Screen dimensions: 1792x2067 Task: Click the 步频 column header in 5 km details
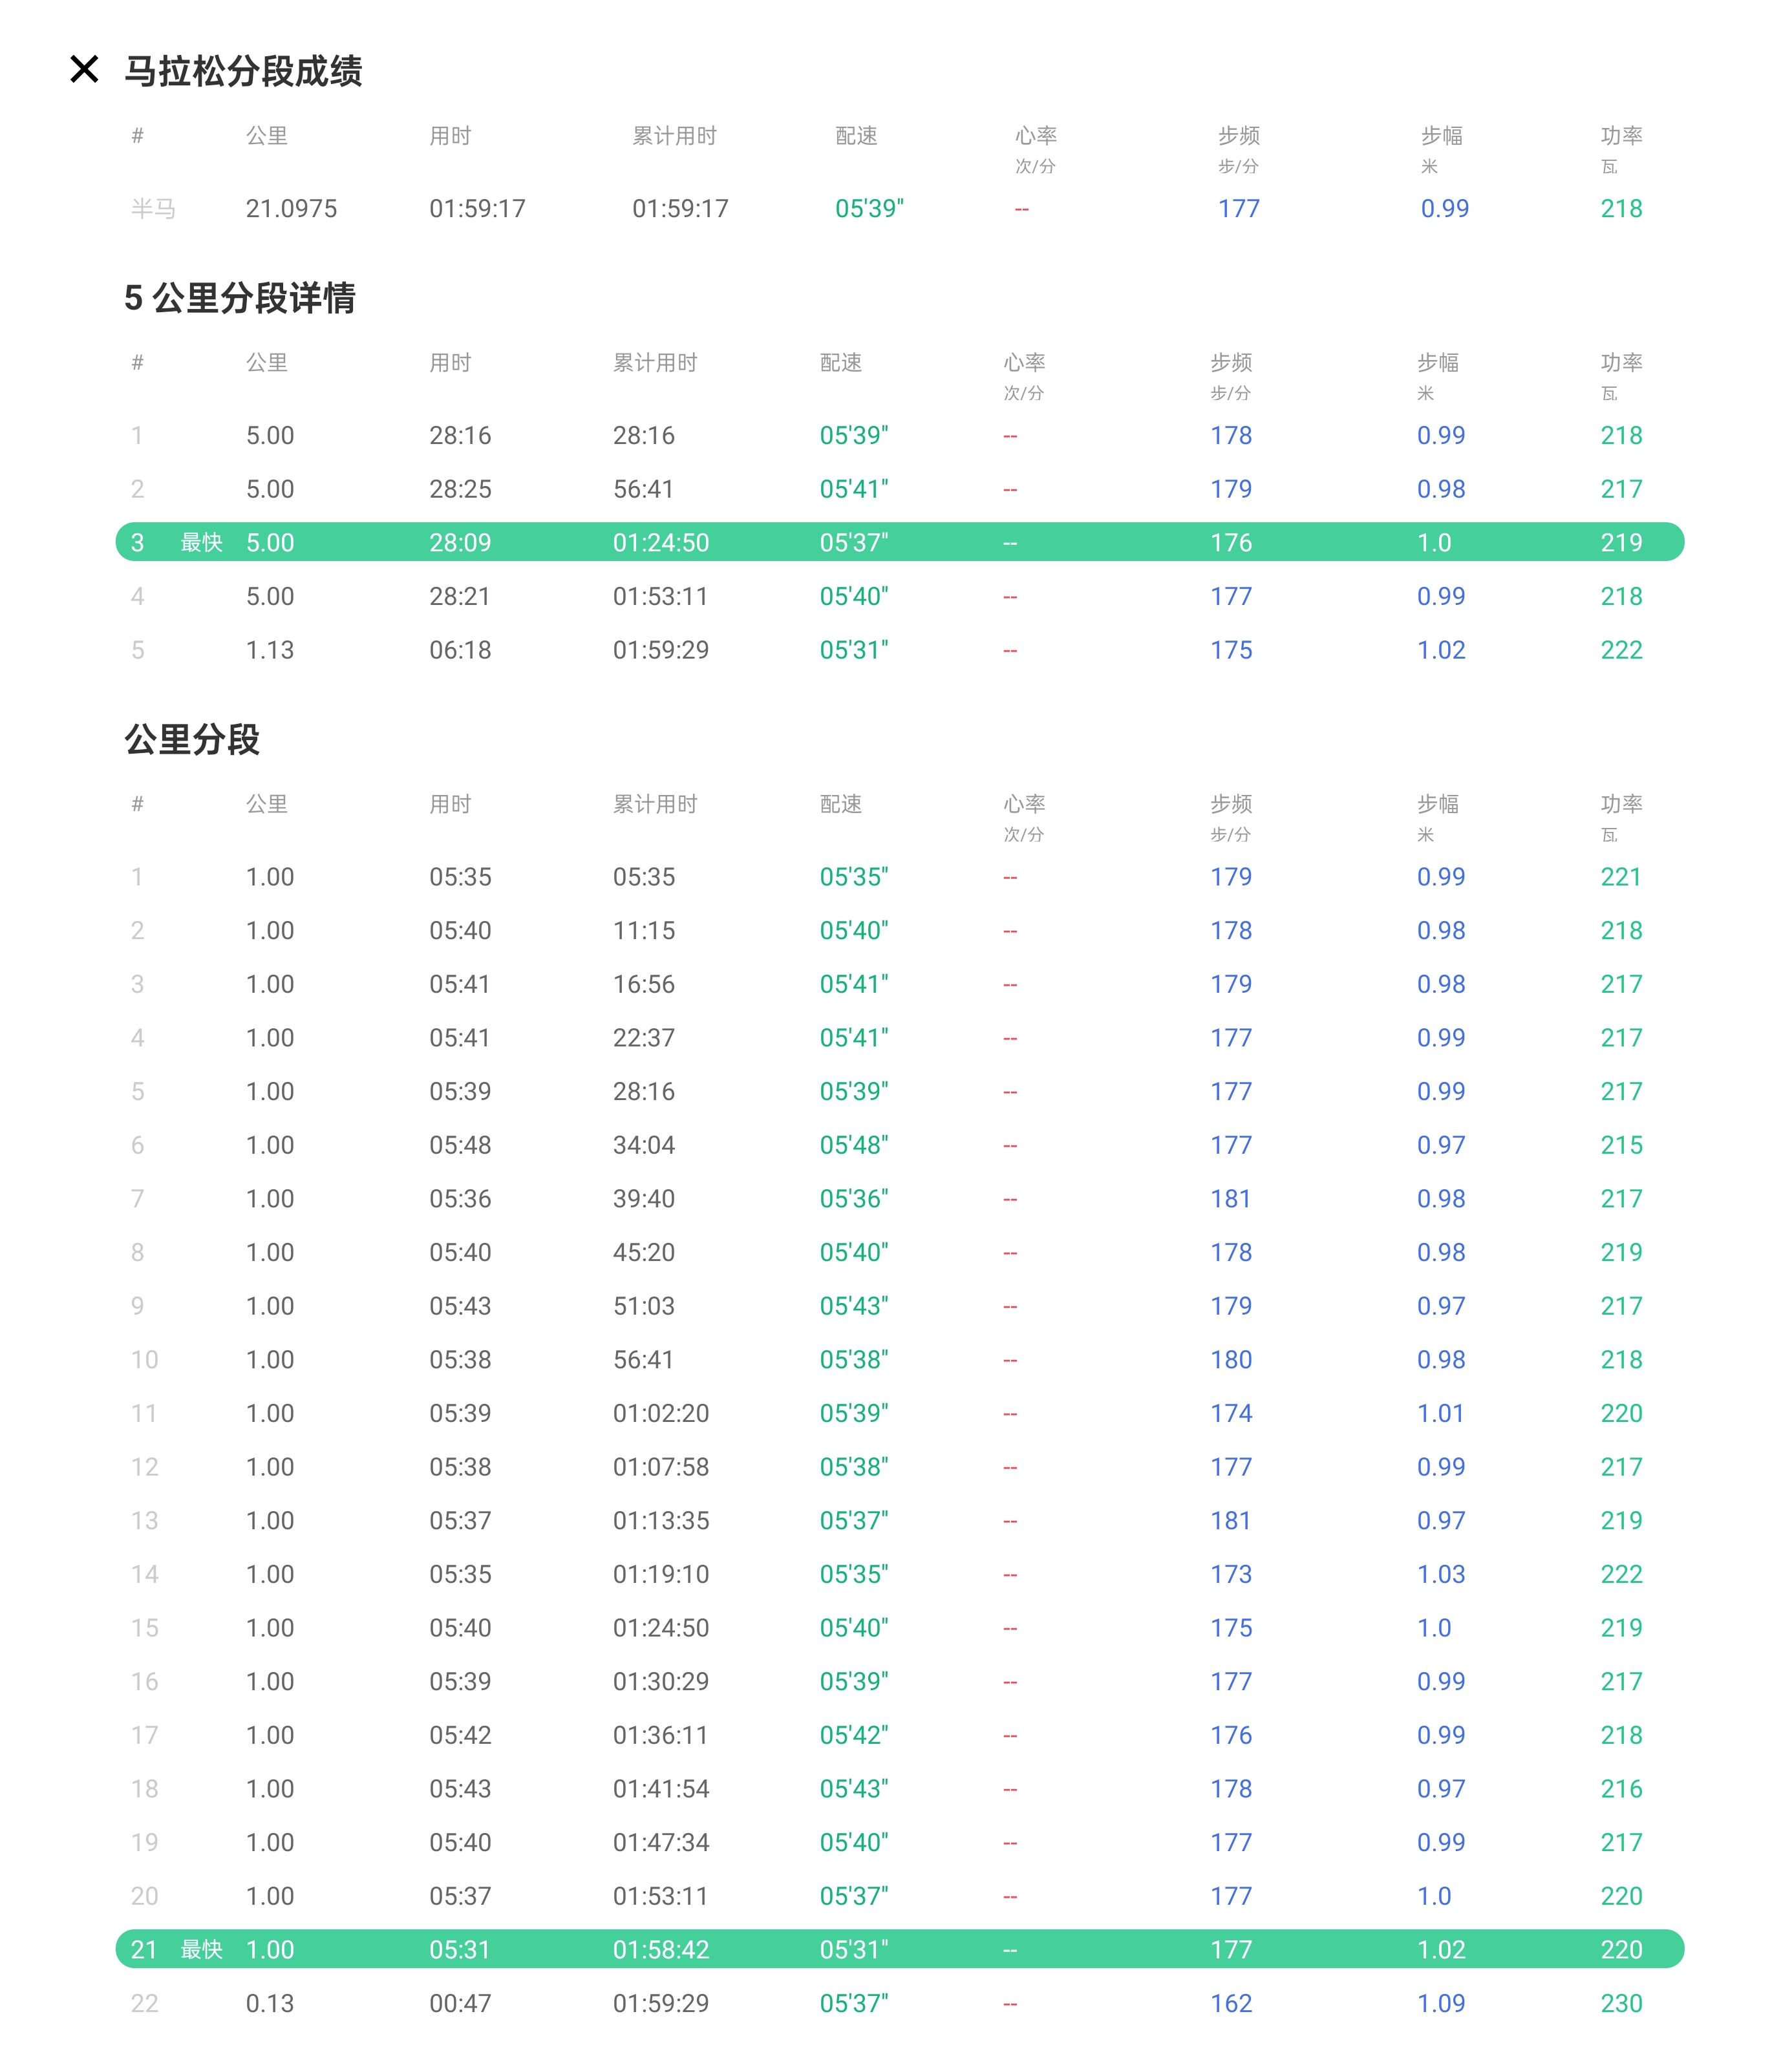(1231, 363)
